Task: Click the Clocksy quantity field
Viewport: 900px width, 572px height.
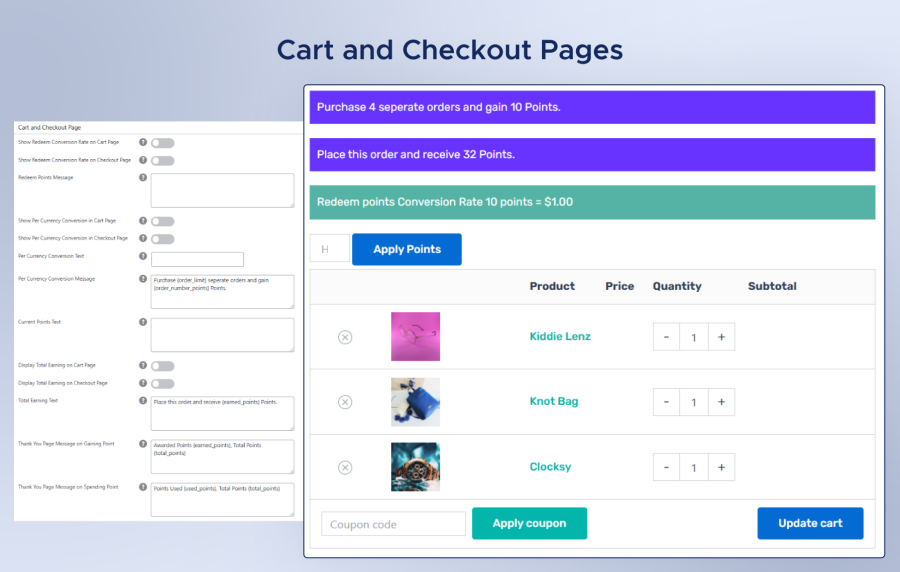Action: [x=694, y=467]
